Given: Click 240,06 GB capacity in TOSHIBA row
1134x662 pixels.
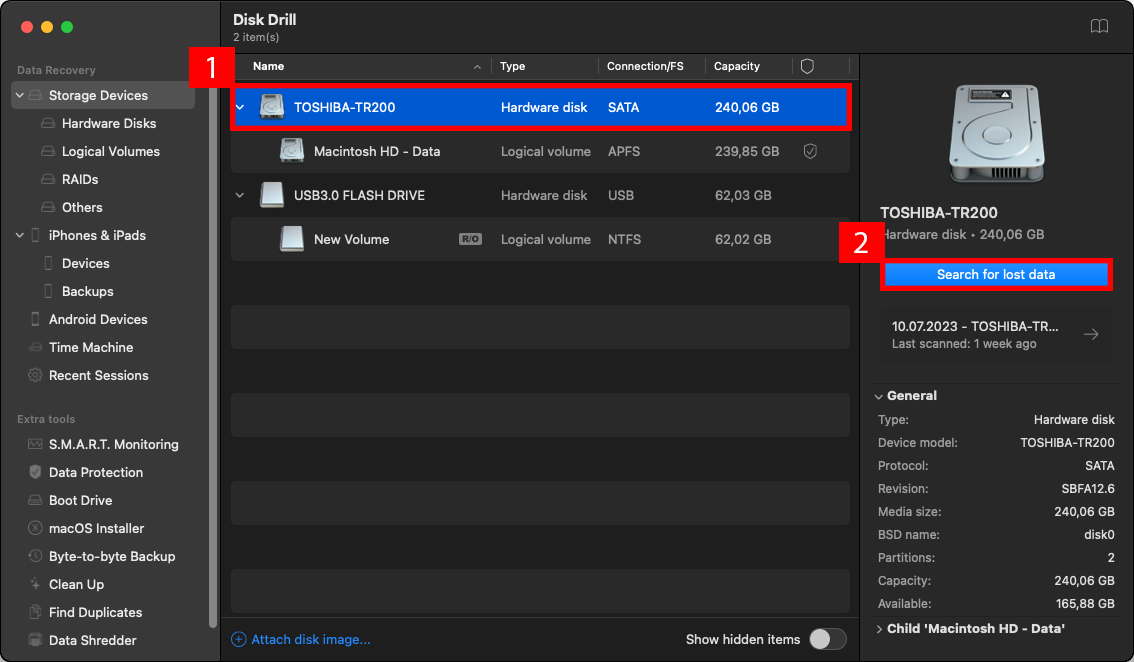Looking at the screenshot, I should pos(747,107).
